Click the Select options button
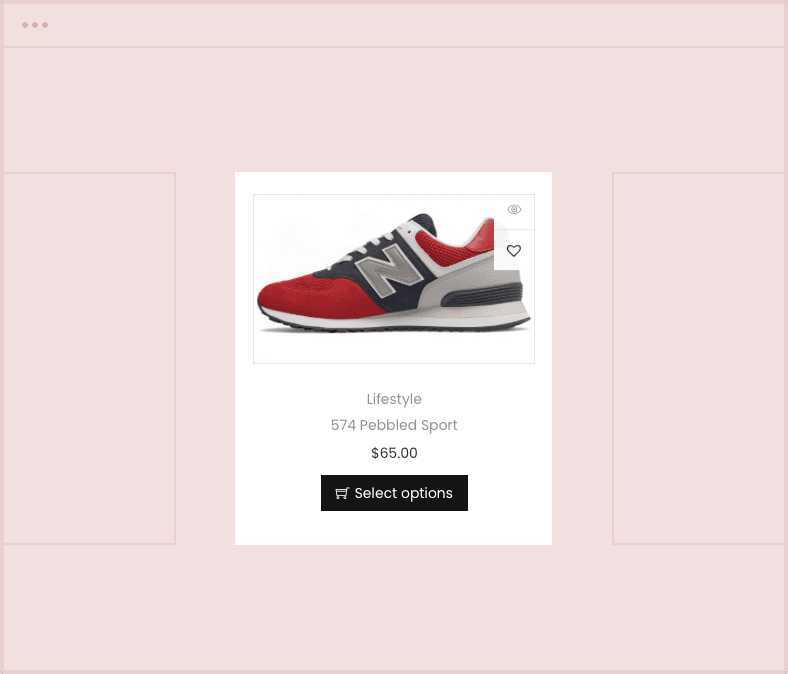Image resolution: width=788 pixels, height=674 pixels. [394, 493]
